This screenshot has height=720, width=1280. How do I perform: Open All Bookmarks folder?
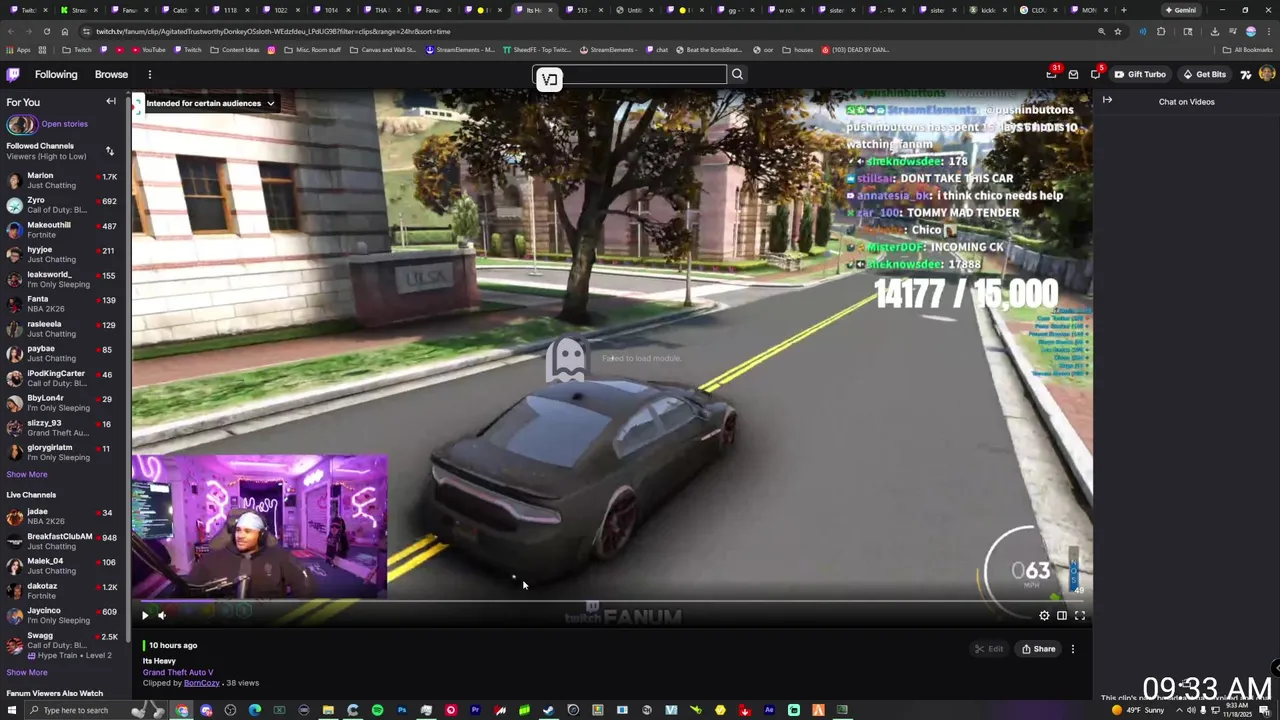click(1247, 49)
